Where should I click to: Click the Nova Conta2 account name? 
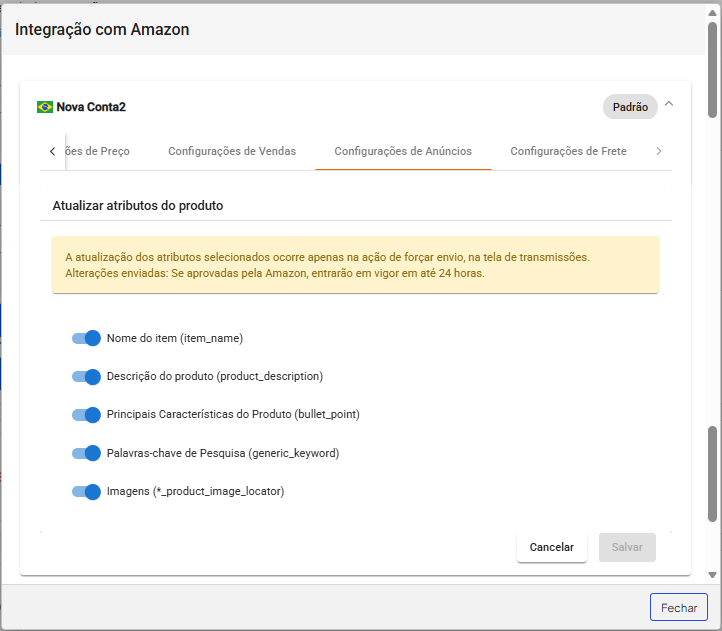tap(91, 107)
